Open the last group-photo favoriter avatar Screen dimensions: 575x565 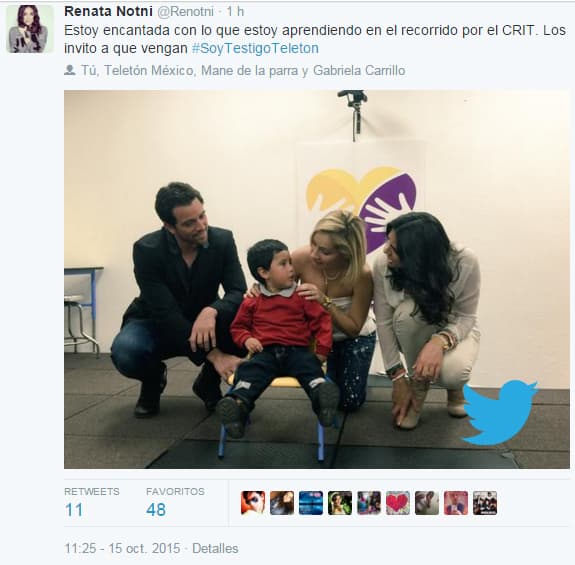tap(485, 503)
